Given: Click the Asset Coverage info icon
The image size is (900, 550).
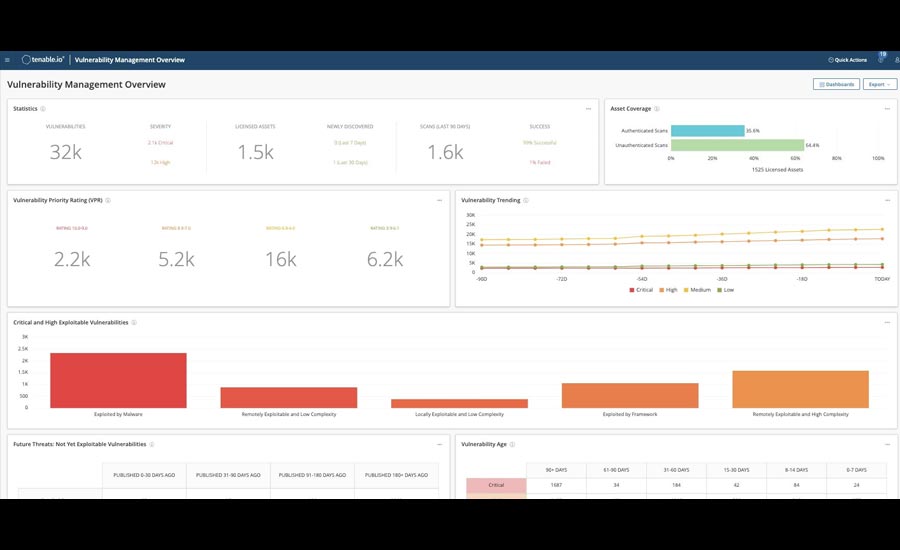Looking at the screenshot, I should point(657,108).
